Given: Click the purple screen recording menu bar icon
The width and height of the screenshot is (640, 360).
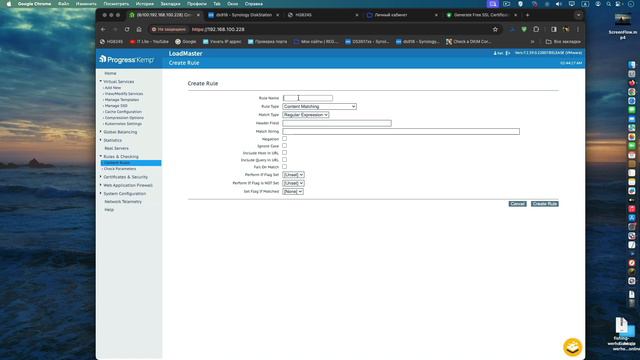Looking at the screenshot, I should click(x=493, y=4).
